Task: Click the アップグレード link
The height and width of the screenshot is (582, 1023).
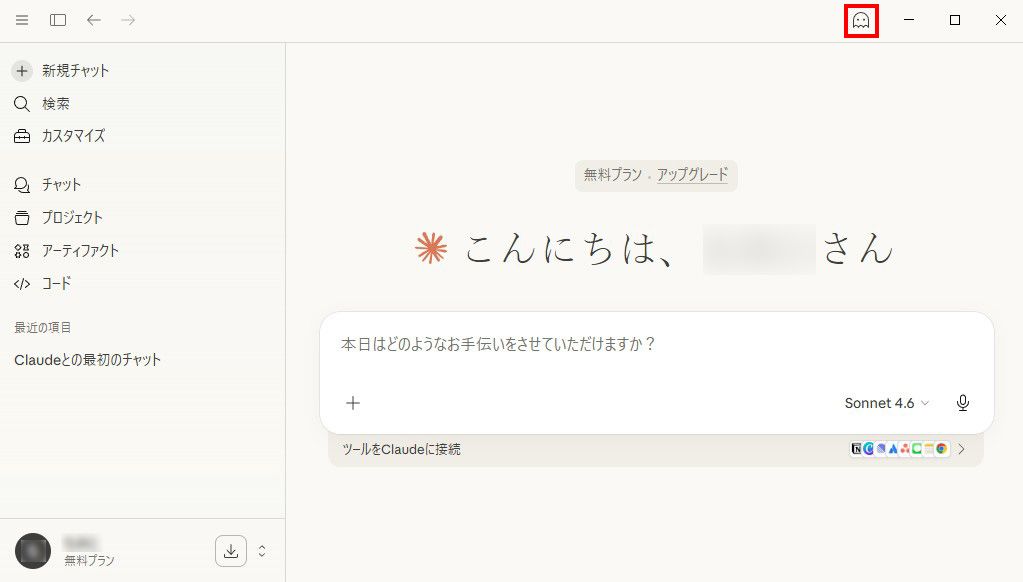Action: pos(693,175)
